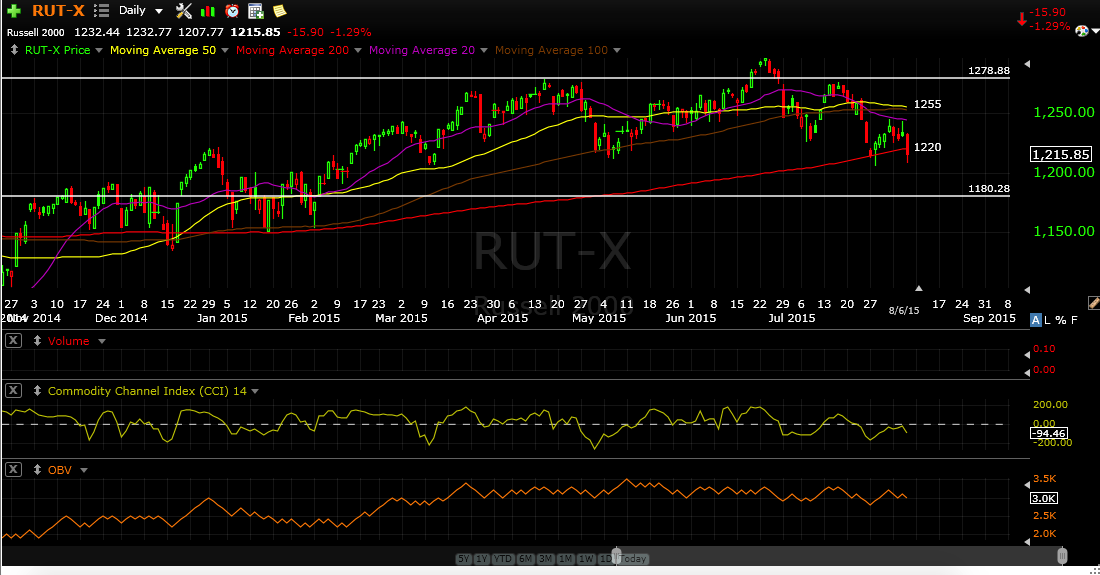Open the alarm clock alerts icon

coord(232,11)
